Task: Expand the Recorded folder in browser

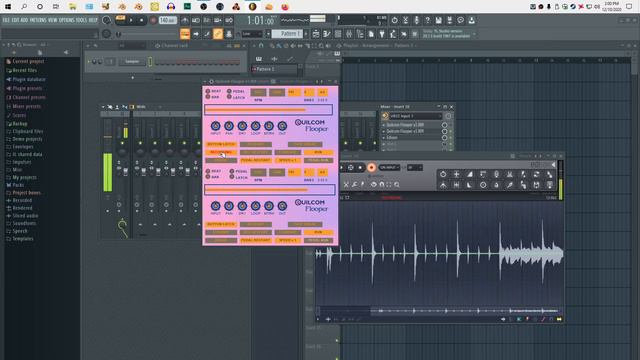Action: (x=19, y=200)
